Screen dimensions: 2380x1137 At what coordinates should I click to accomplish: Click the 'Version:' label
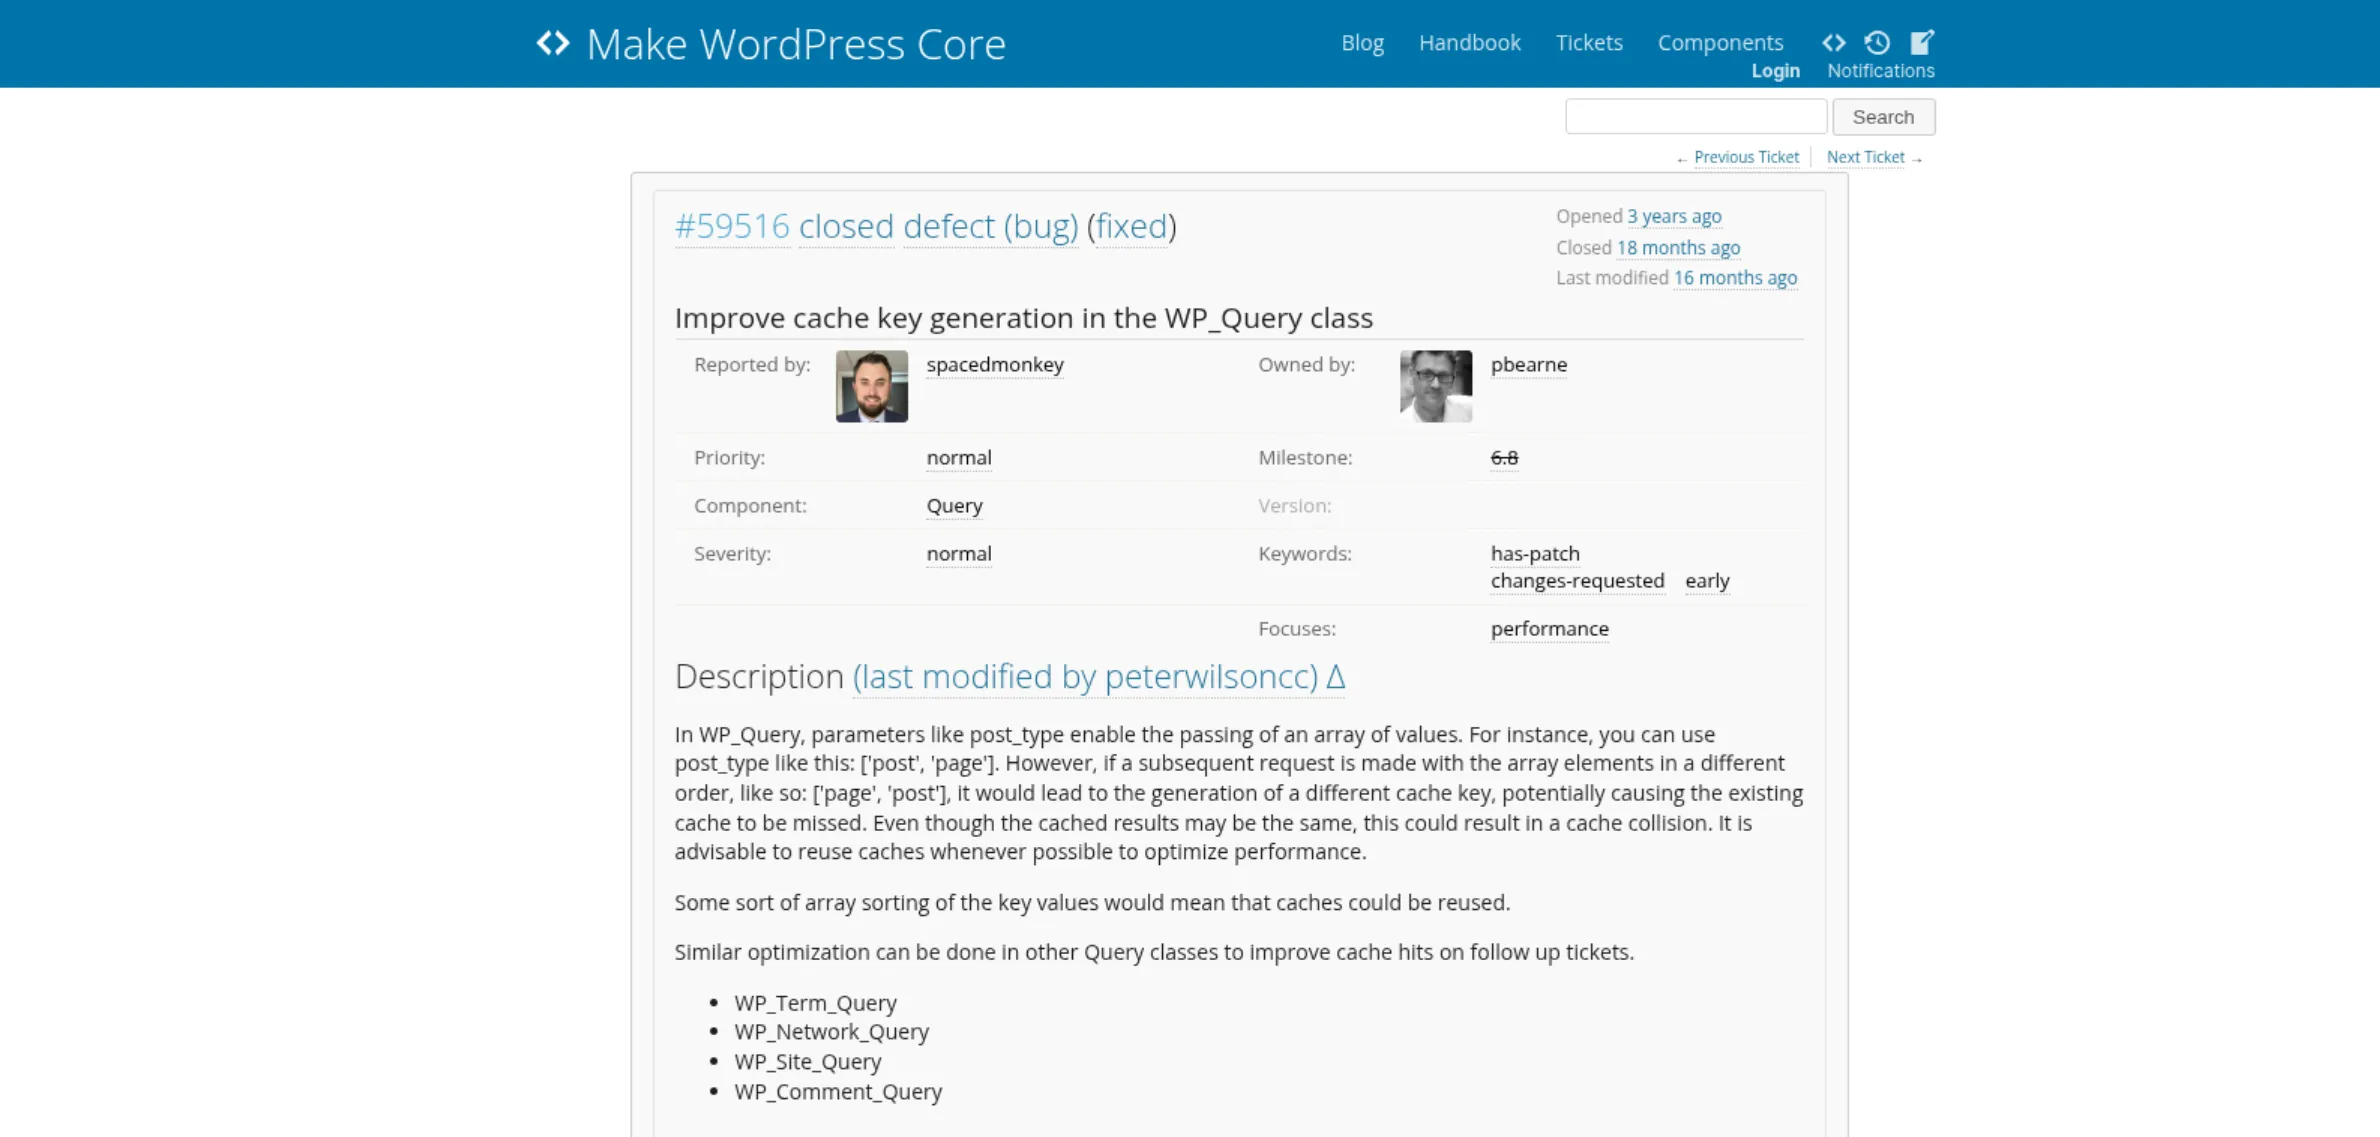pyautogui.click(x=1294, y=506)
